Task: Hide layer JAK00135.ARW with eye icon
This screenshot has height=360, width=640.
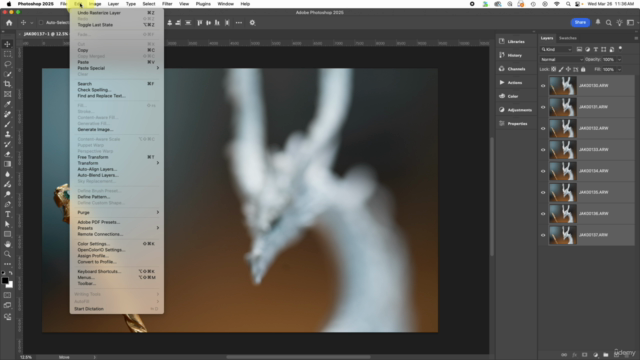Action: point(543,192)
